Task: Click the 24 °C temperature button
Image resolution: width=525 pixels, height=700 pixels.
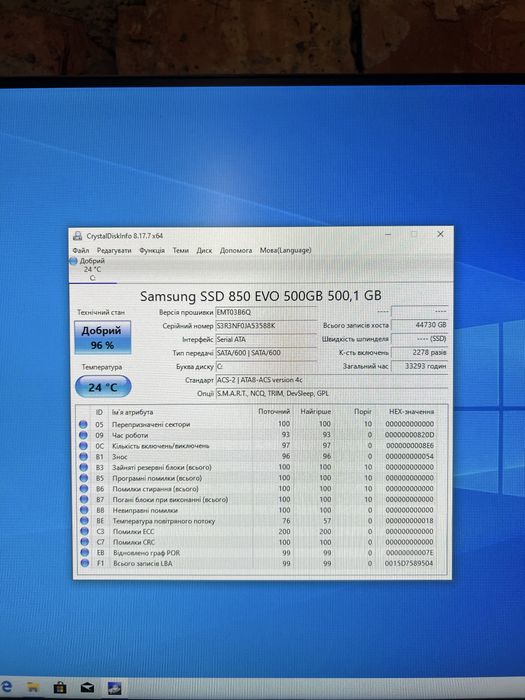Action: [x=103, y=387]
